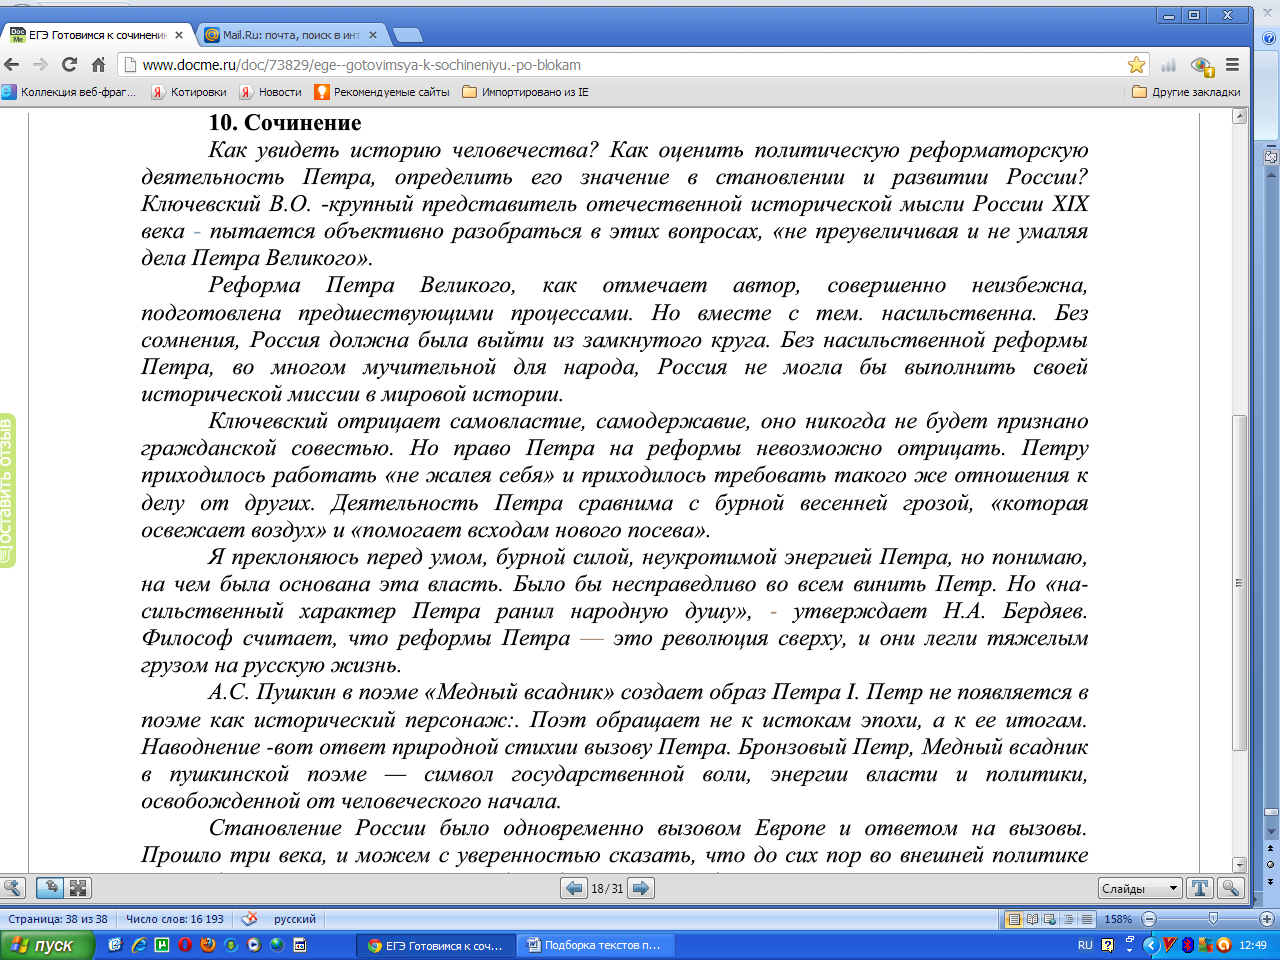The image size is (1280, 960).
Task: Click the 12:49 system clock
Action: pyautogui.click(x=1253, y=945)
